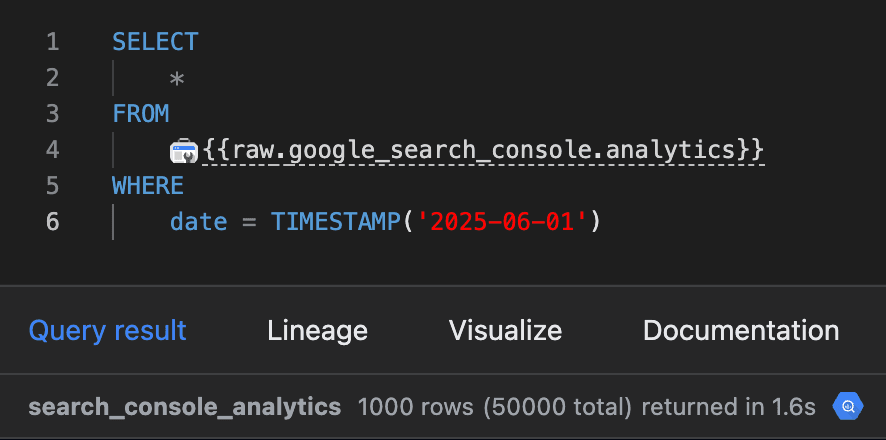Click the TIMESTAMP function name
This screenshot has height=440, width=886.
click(336, 222)
